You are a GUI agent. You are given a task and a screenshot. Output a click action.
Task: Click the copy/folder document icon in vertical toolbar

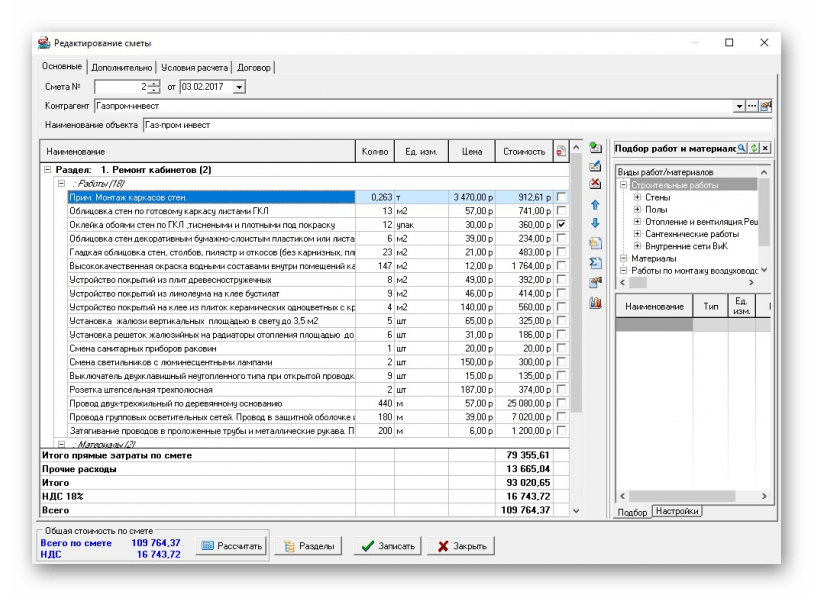595,243
